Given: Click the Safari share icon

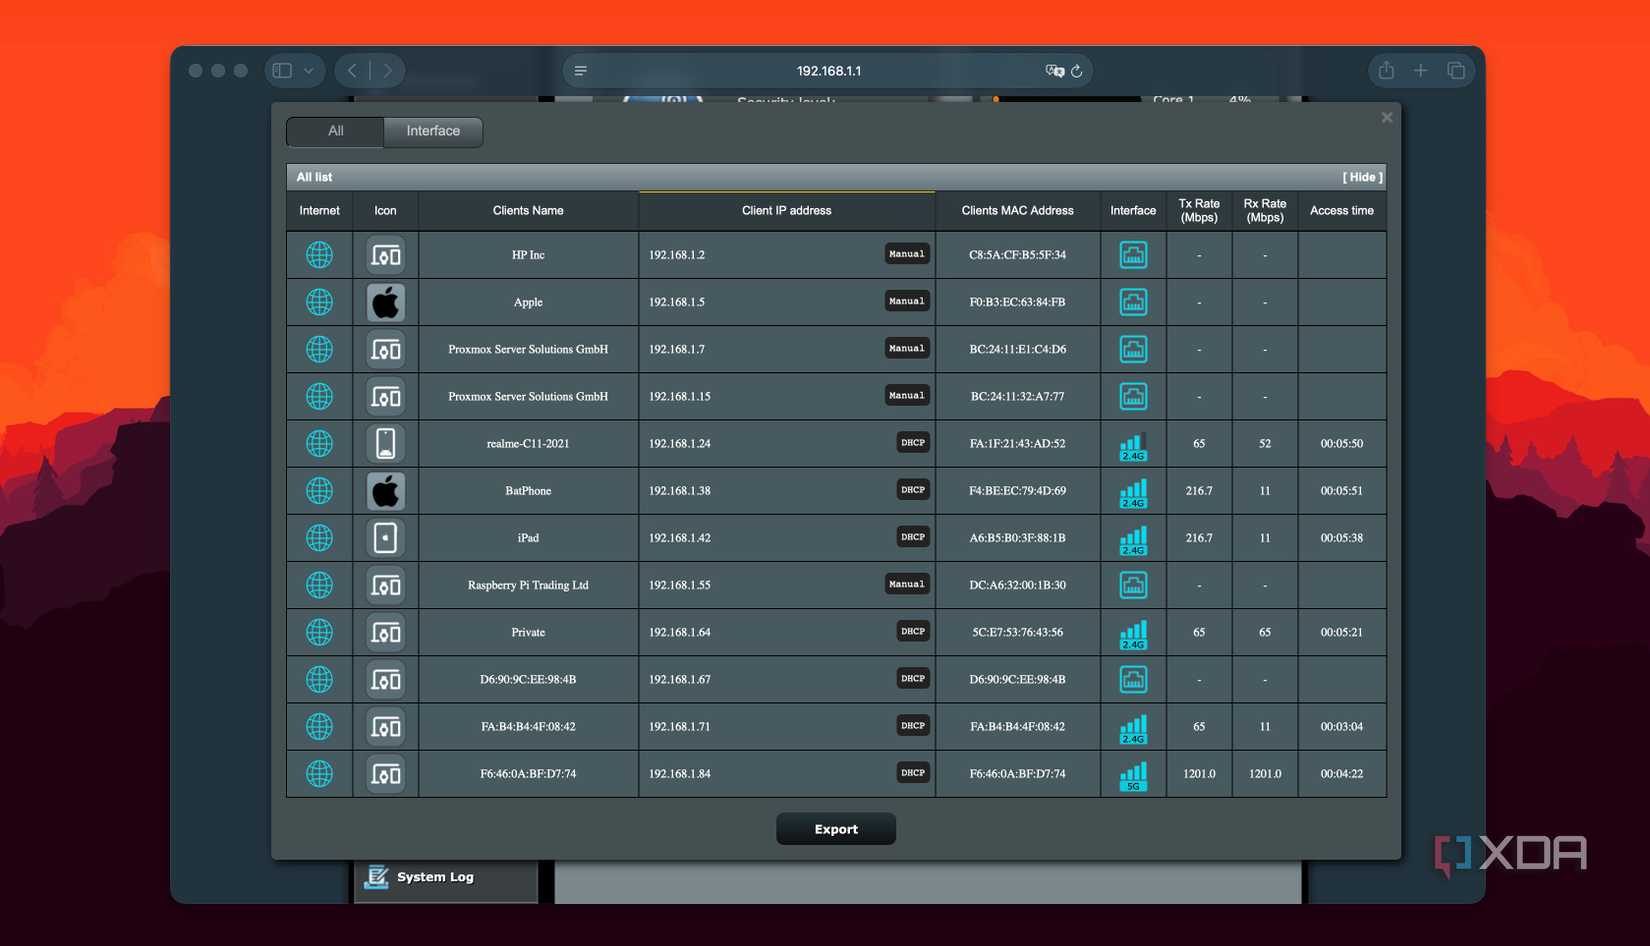Looking at the screenshot, I should [x=1386, y=70].
